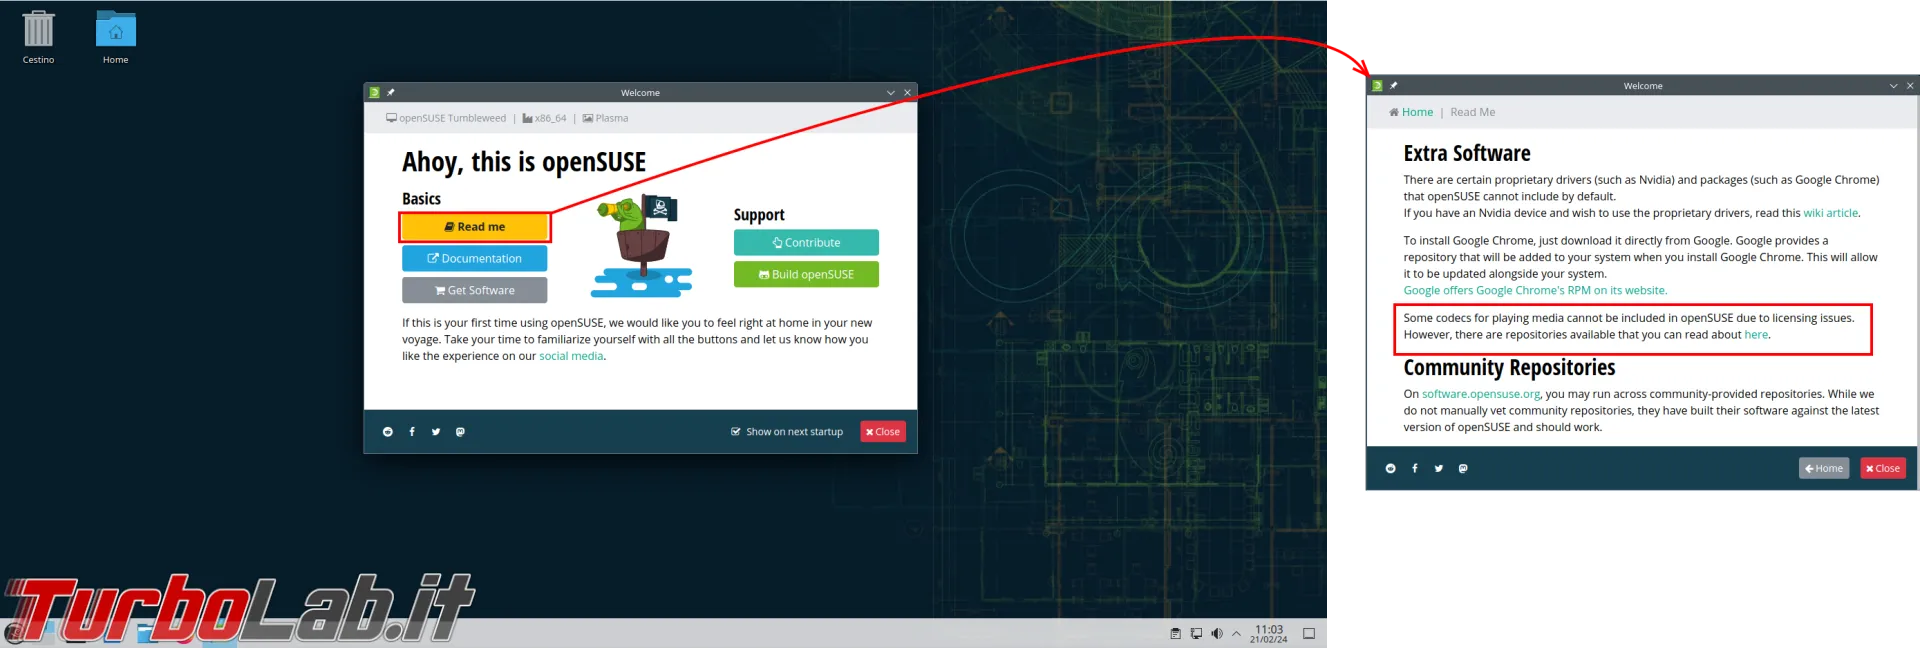Click the pin icon in left Welcome title bar
Screen dimensions: 1920x648
click(391, 92)
